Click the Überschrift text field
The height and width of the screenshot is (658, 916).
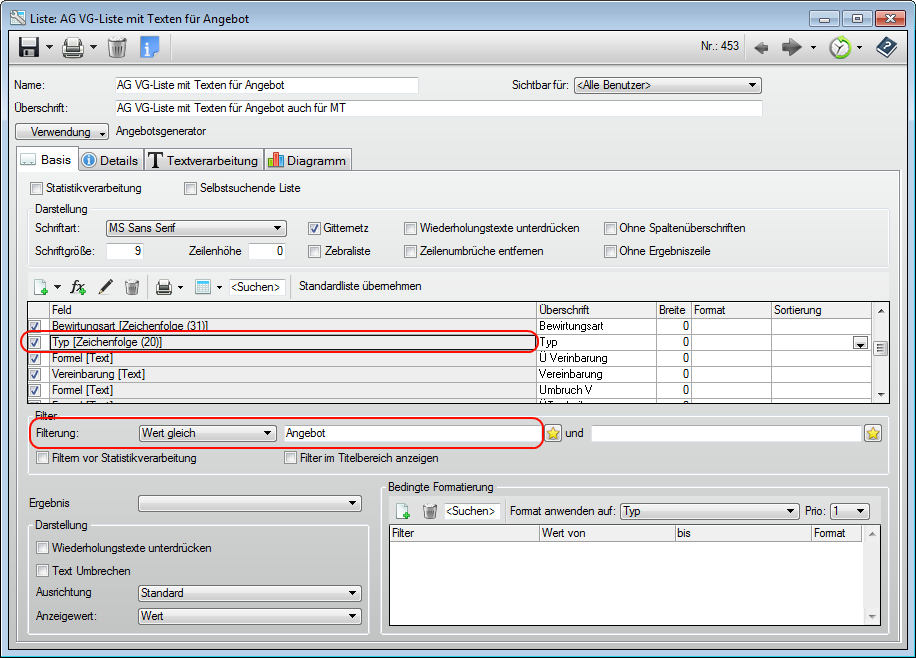click(438, 108)
